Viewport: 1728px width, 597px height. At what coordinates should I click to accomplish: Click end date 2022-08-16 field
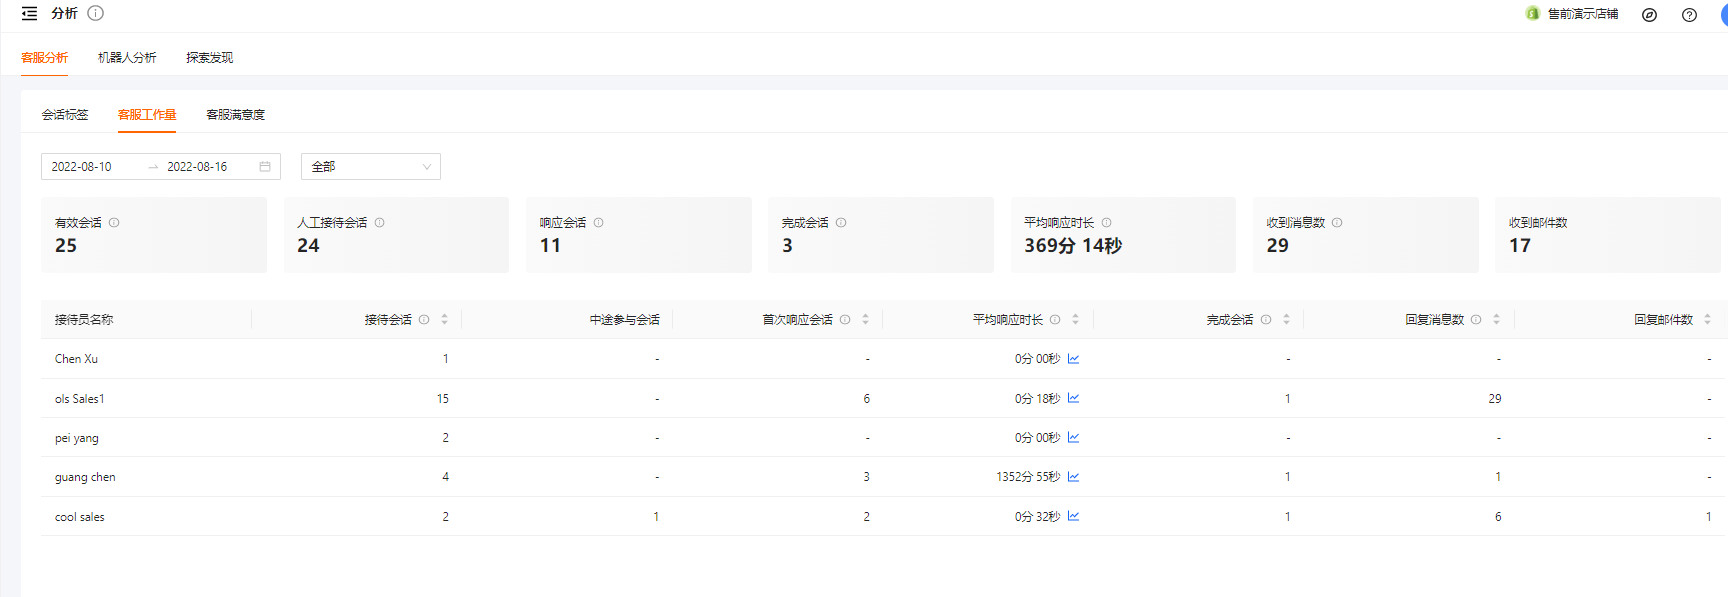[x=197, y=167]
